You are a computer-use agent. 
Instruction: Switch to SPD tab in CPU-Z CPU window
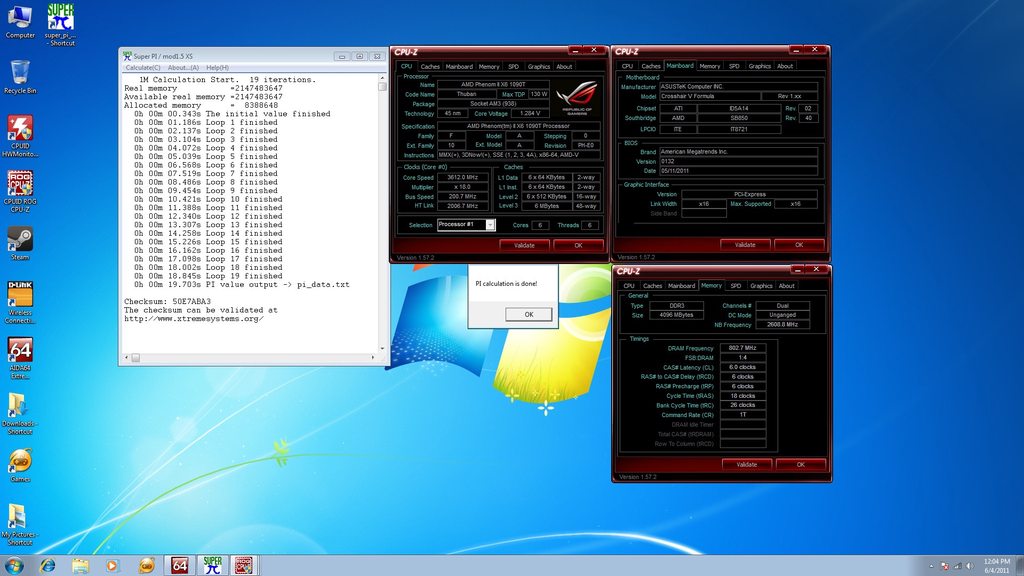point(513,67)
